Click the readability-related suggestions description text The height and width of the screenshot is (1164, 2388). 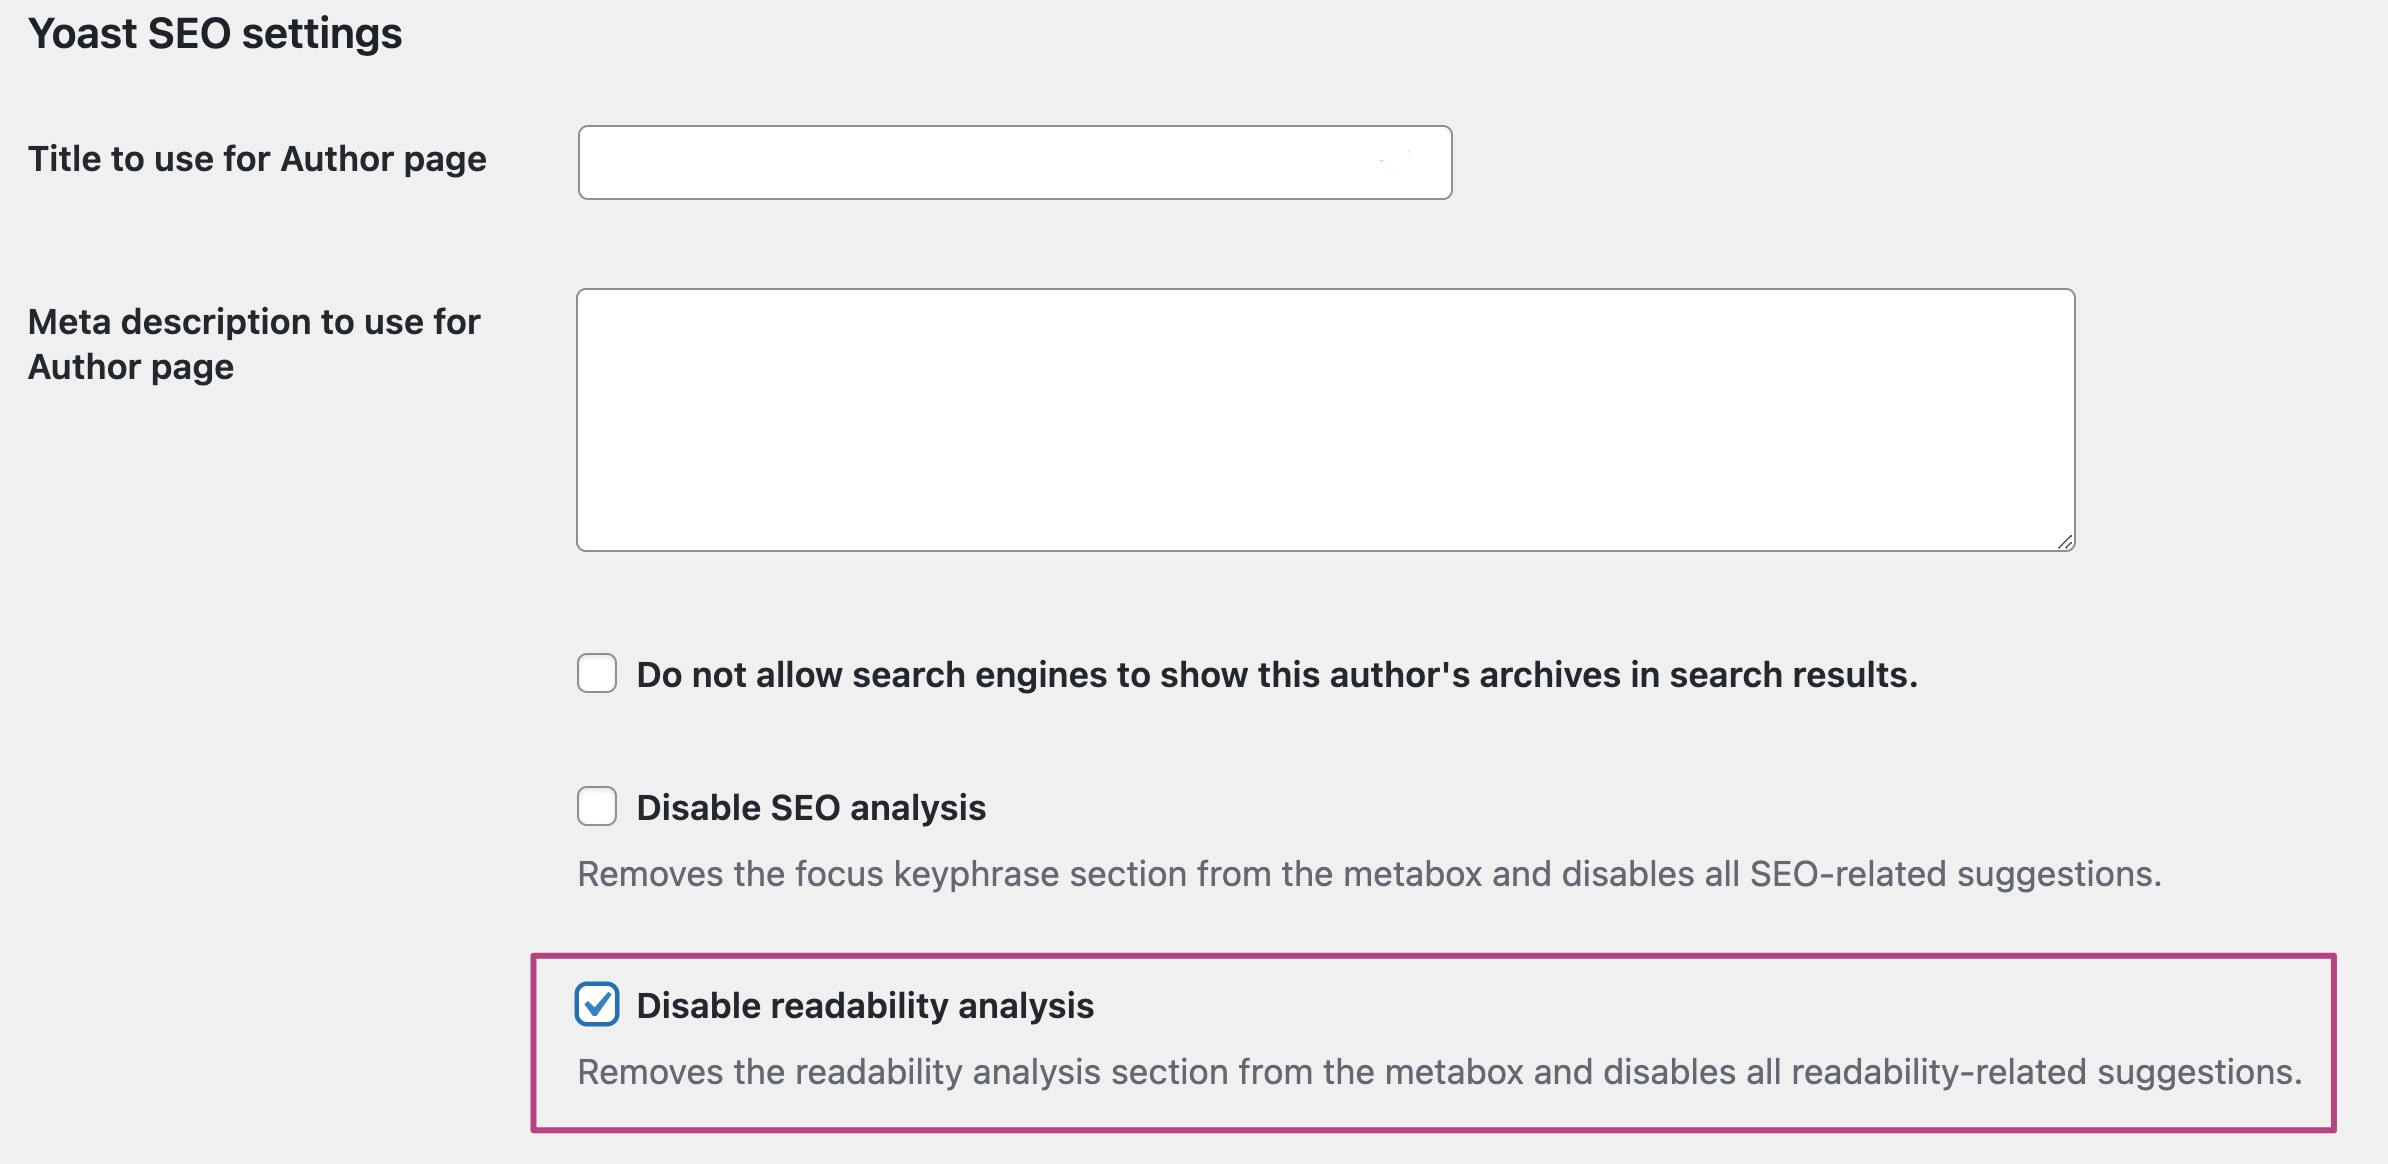click(1439, 1072)
